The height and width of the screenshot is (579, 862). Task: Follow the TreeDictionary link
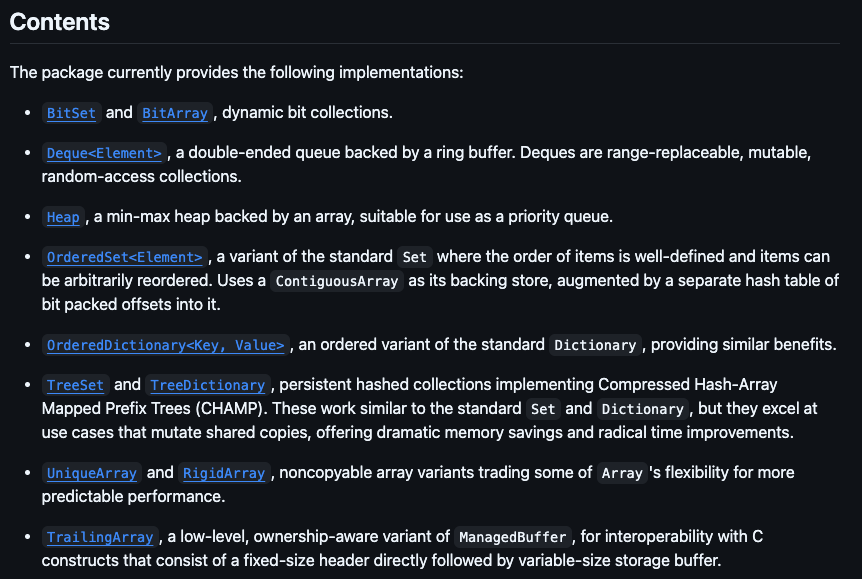tap(208, 385)
